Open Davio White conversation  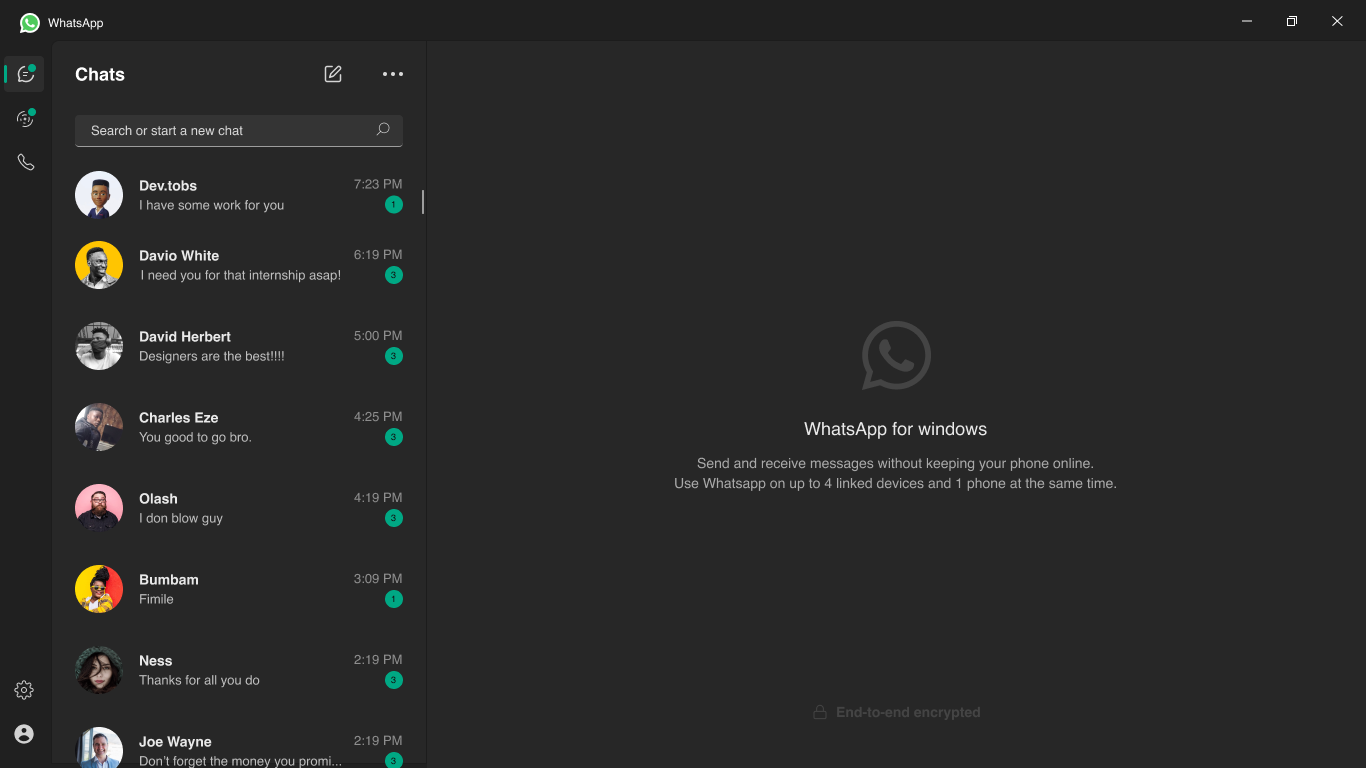click(x=240, y=265)
